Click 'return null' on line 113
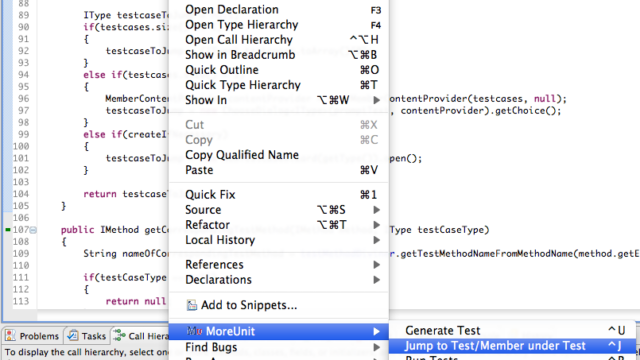Image resolution: width=640 pixels, height=360 pixels. coord(136,301)
